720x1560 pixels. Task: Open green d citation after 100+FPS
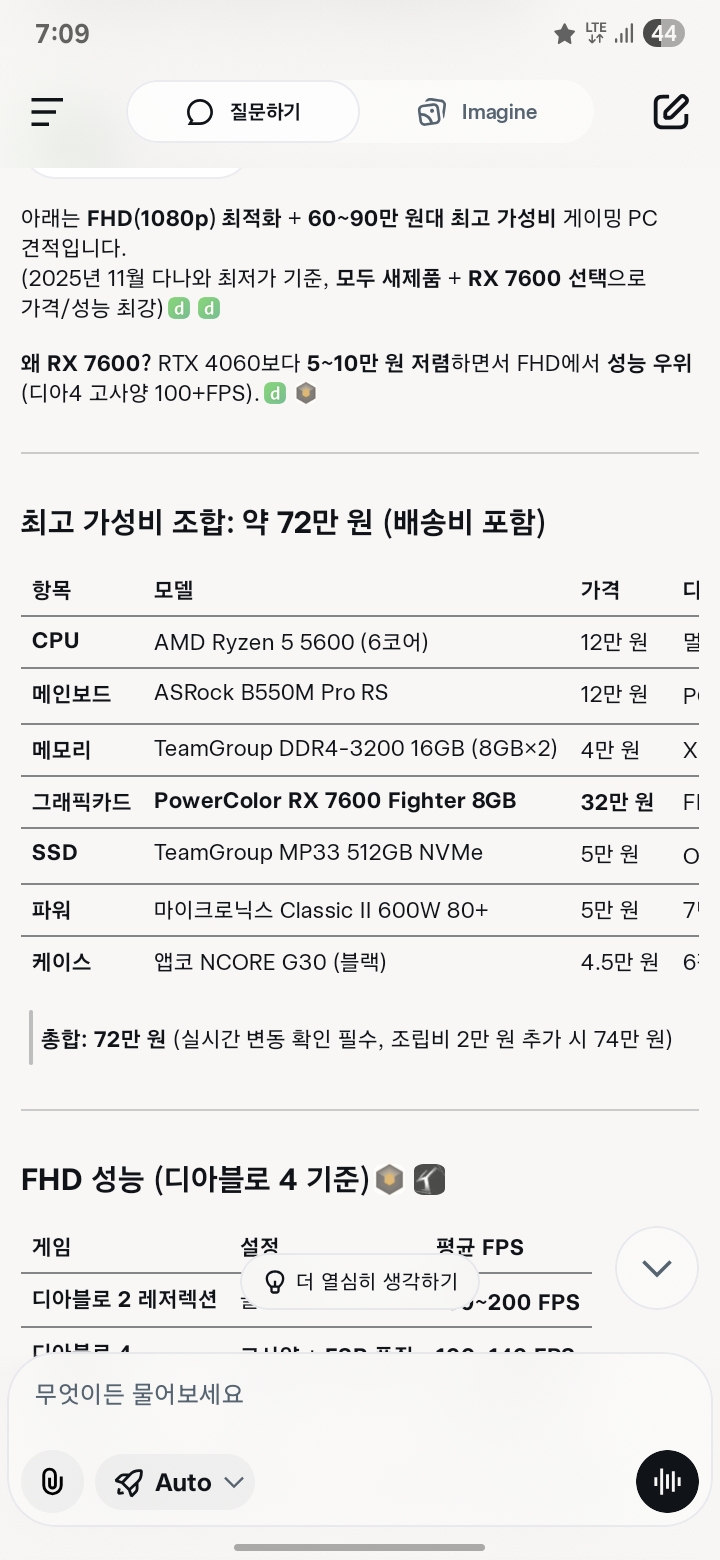tap(274, 393)
